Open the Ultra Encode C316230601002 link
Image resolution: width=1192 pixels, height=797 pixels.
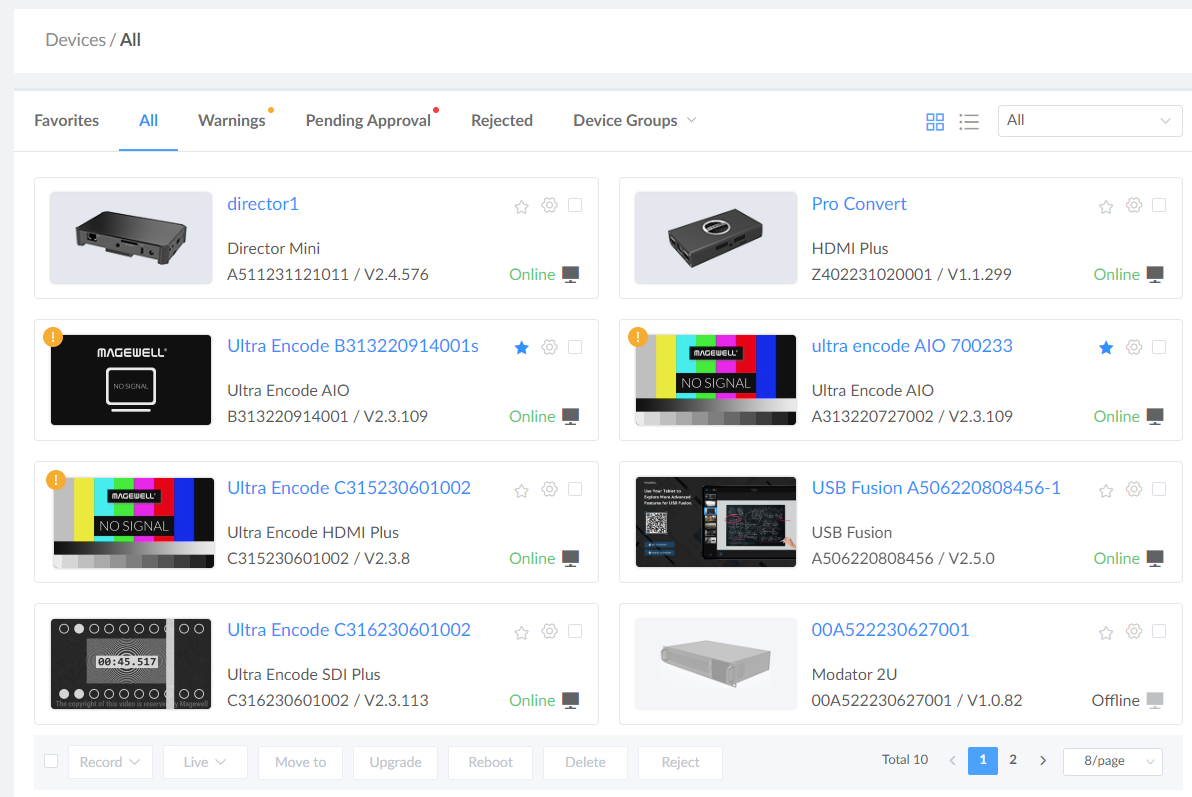(x=348, y=630)
